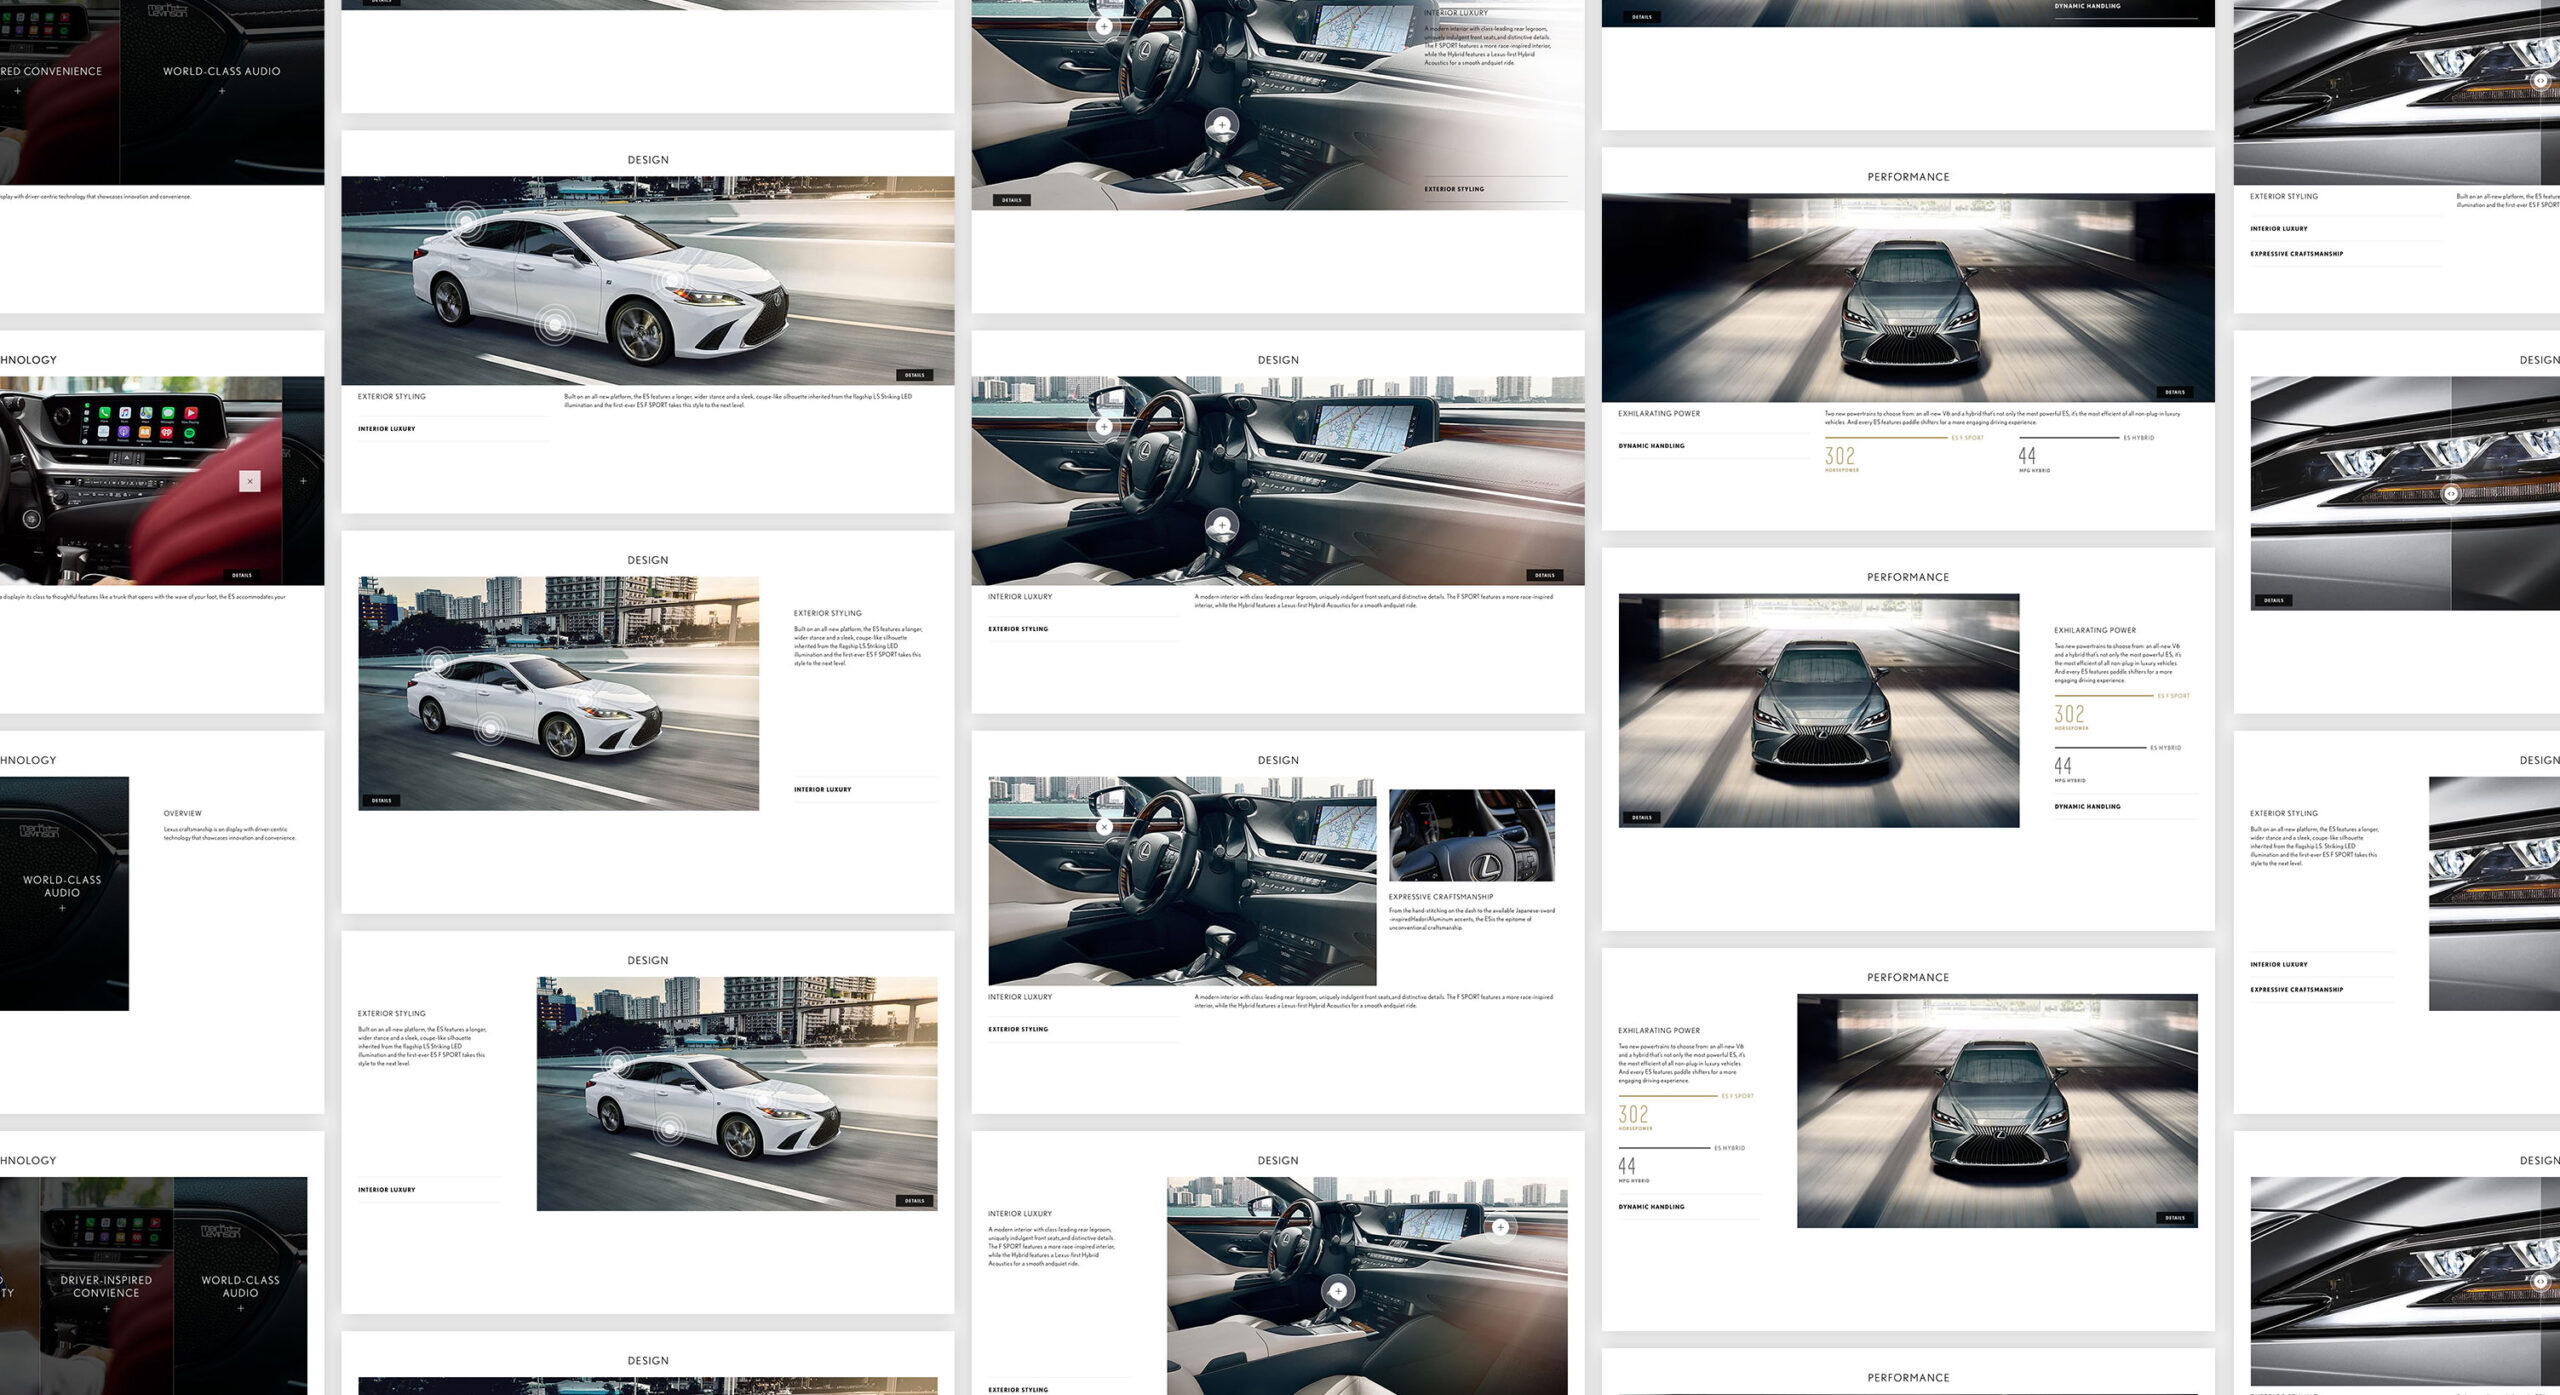This screenshot has width=2560, height=1395.
Task: Close the Expressive Craftsmanship hotspot with X
Action: click(1104, 827)
